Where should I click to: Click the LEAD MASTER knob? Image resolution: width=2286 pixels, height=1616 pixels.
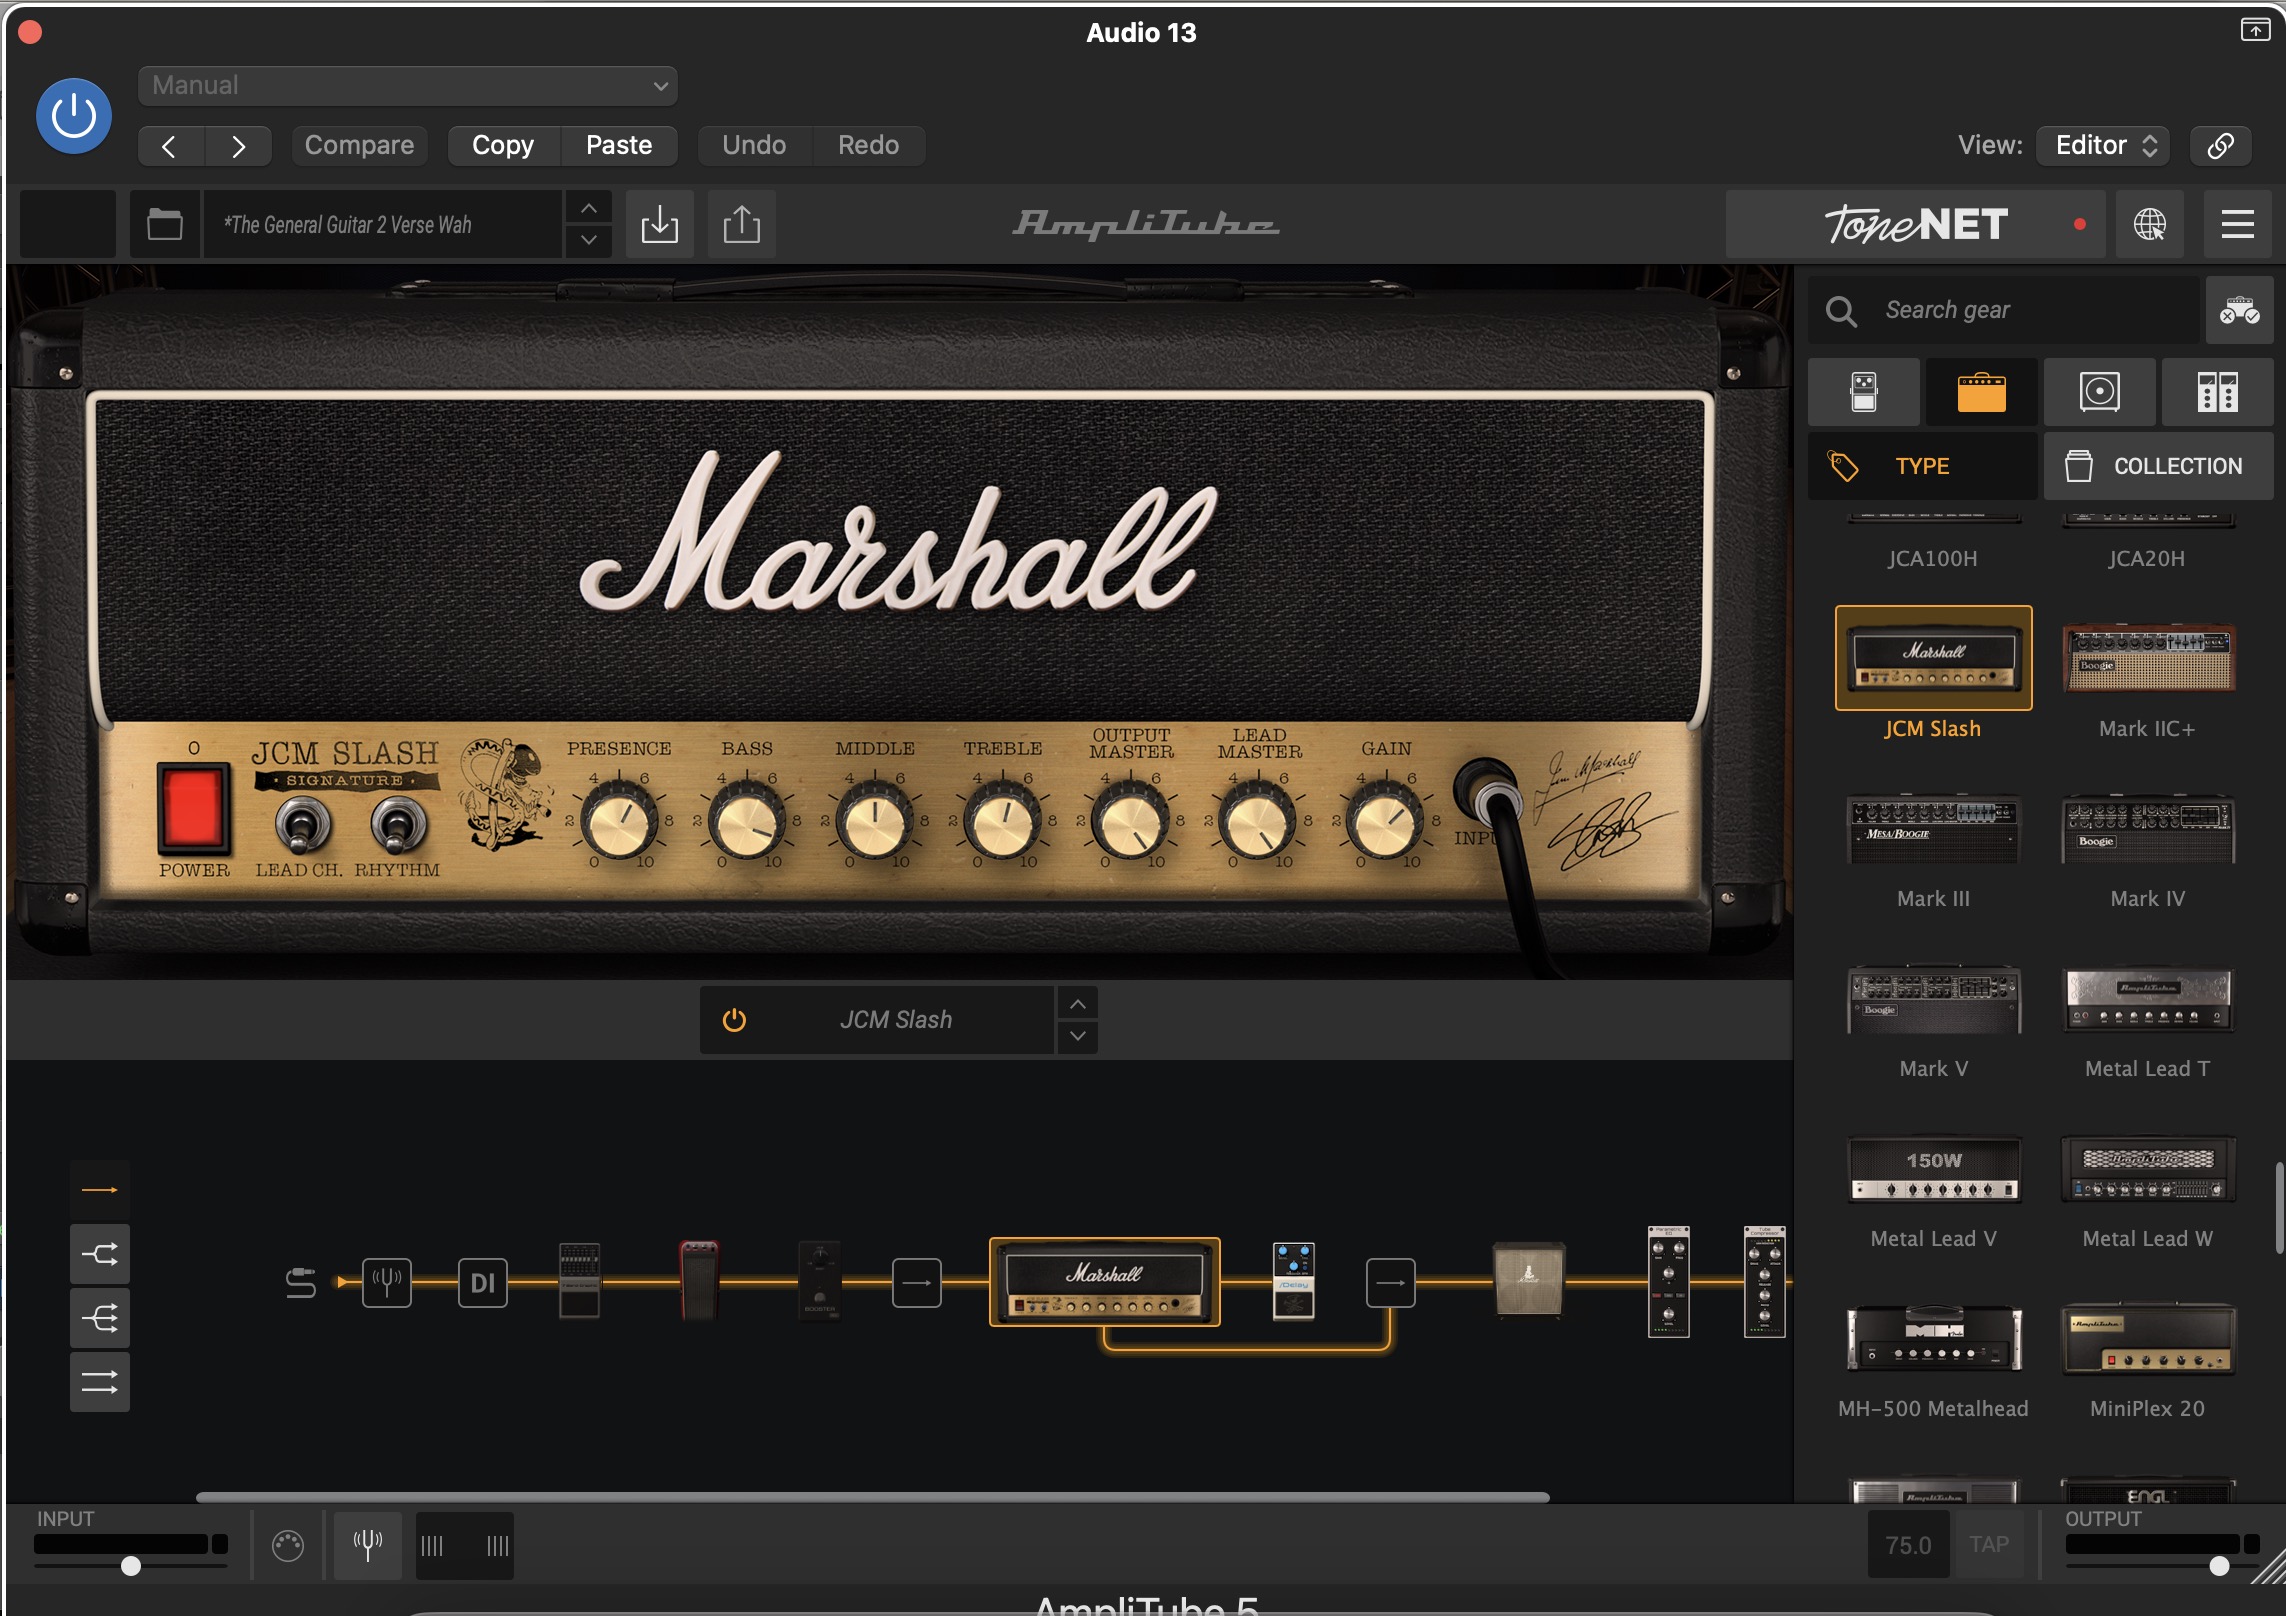(1259, 822)
